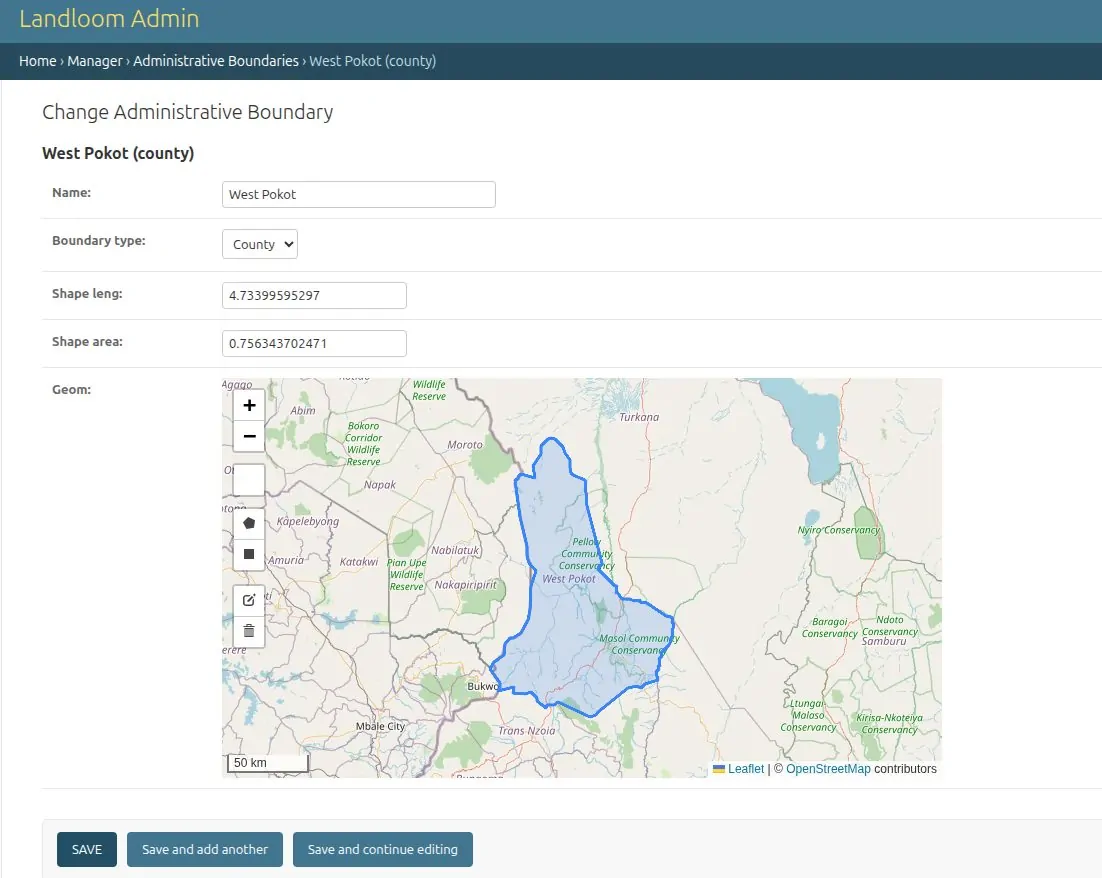This screenshot has width=1102, height=878.
Task: Click the zoom in icon on the map
Action: tap(248, 405)
